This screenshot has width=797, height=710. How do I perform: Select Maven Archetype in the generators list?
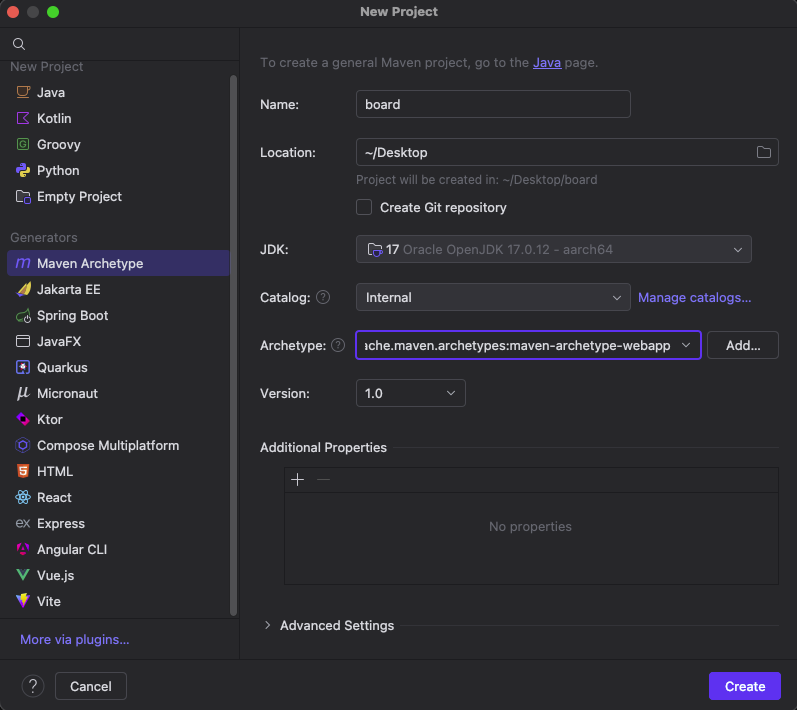(x=90, y=263)
